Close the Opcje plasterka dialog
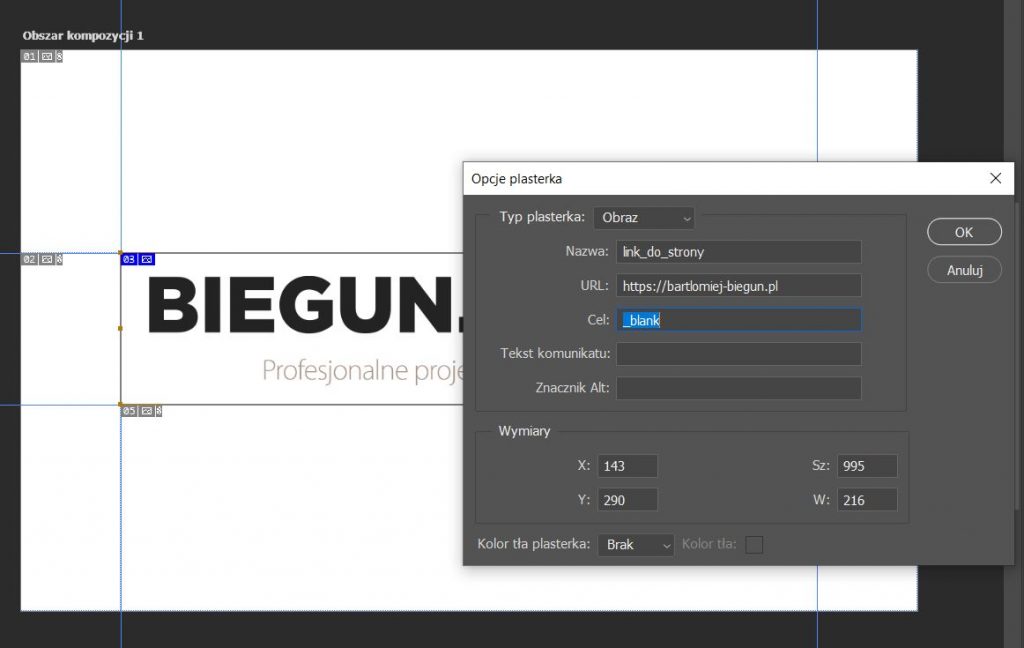This screenshot has width=1024, height=648. pyautogui.click(x=995, y=178)
